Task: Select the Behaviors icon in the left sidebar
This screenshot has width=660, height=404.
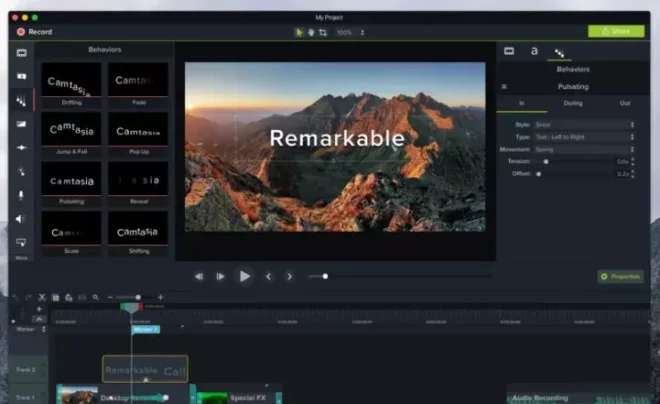Action: point(21,100)
